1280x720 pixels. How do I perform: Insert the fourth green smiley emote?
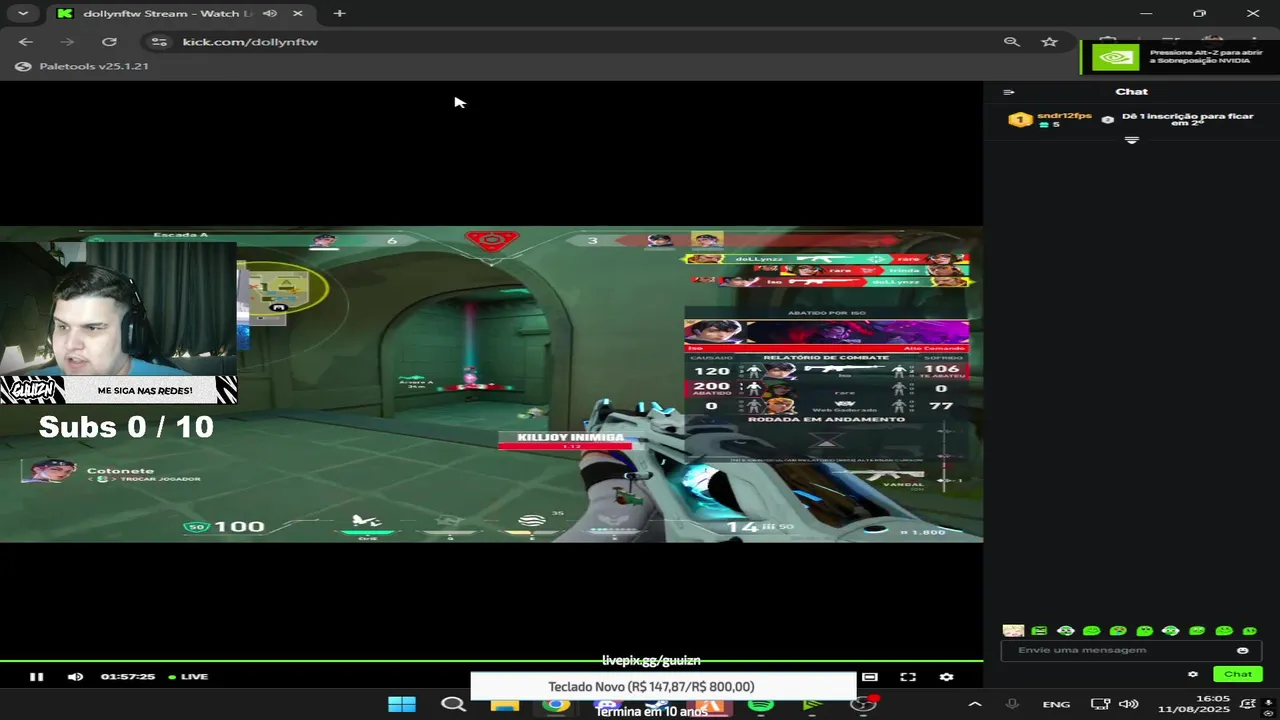[x=1092, y=631]
